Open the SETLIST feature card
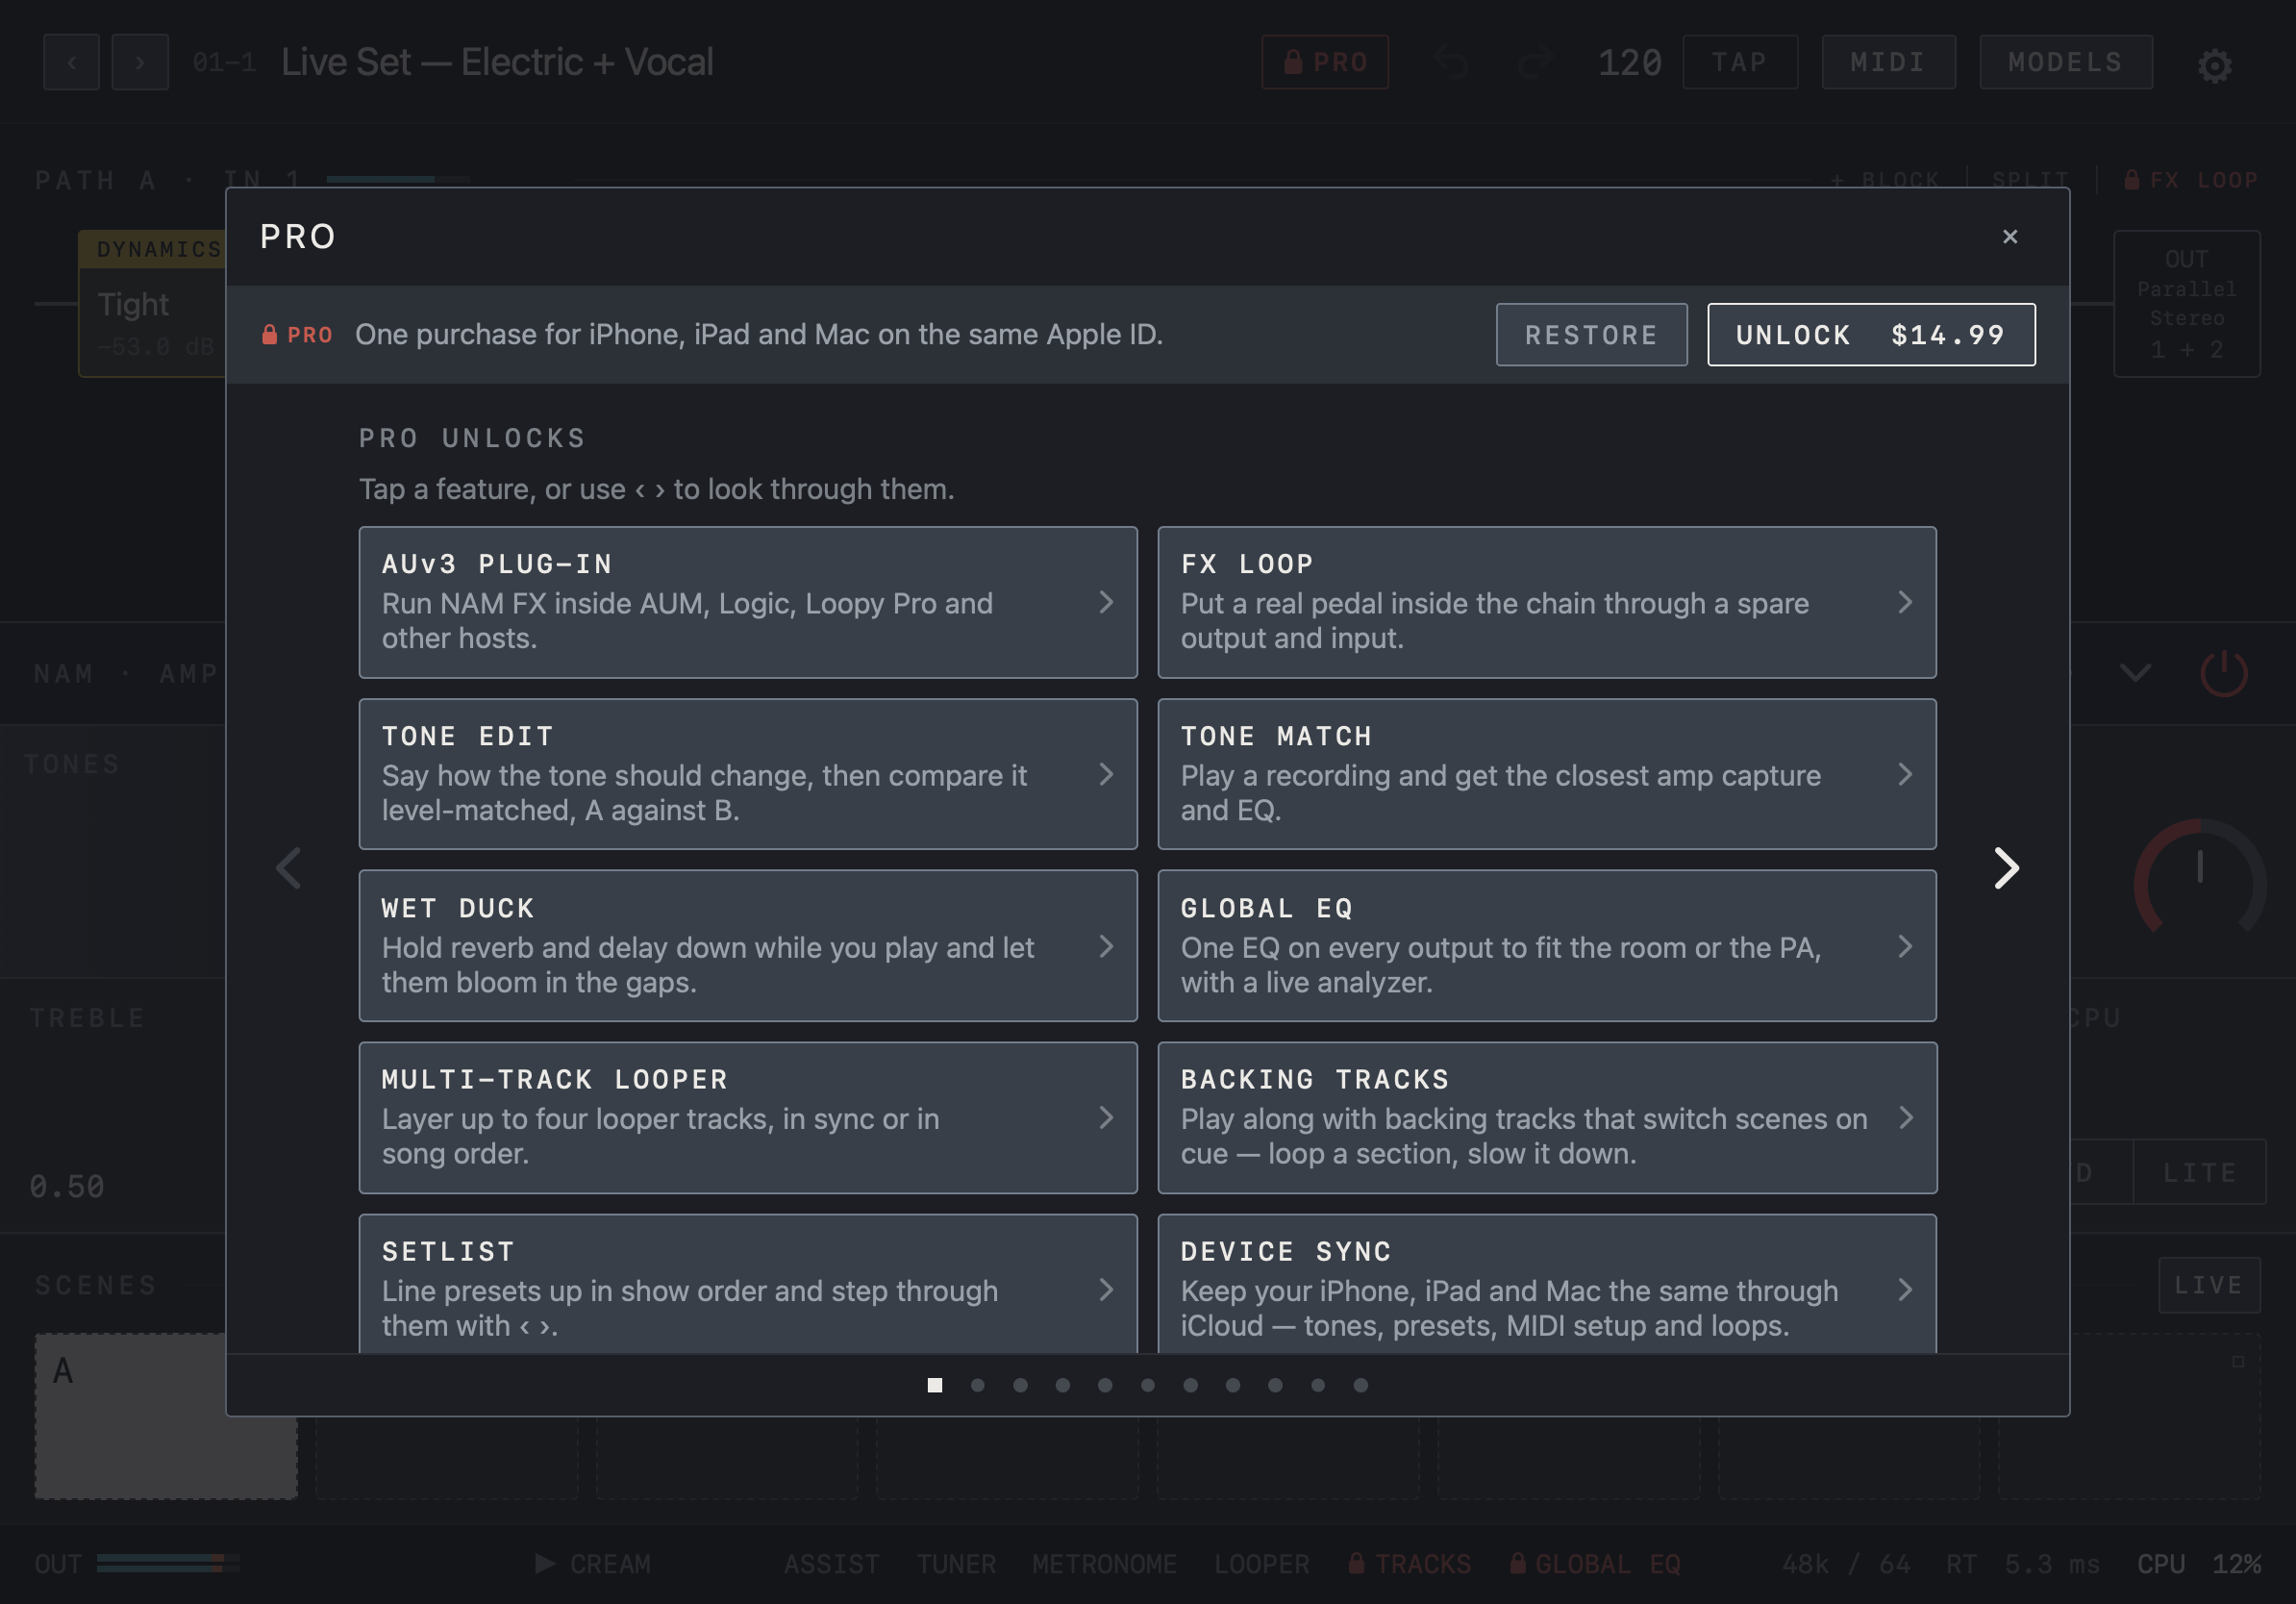The height and width of the screenshot is (1604, 2296). 748,1285
